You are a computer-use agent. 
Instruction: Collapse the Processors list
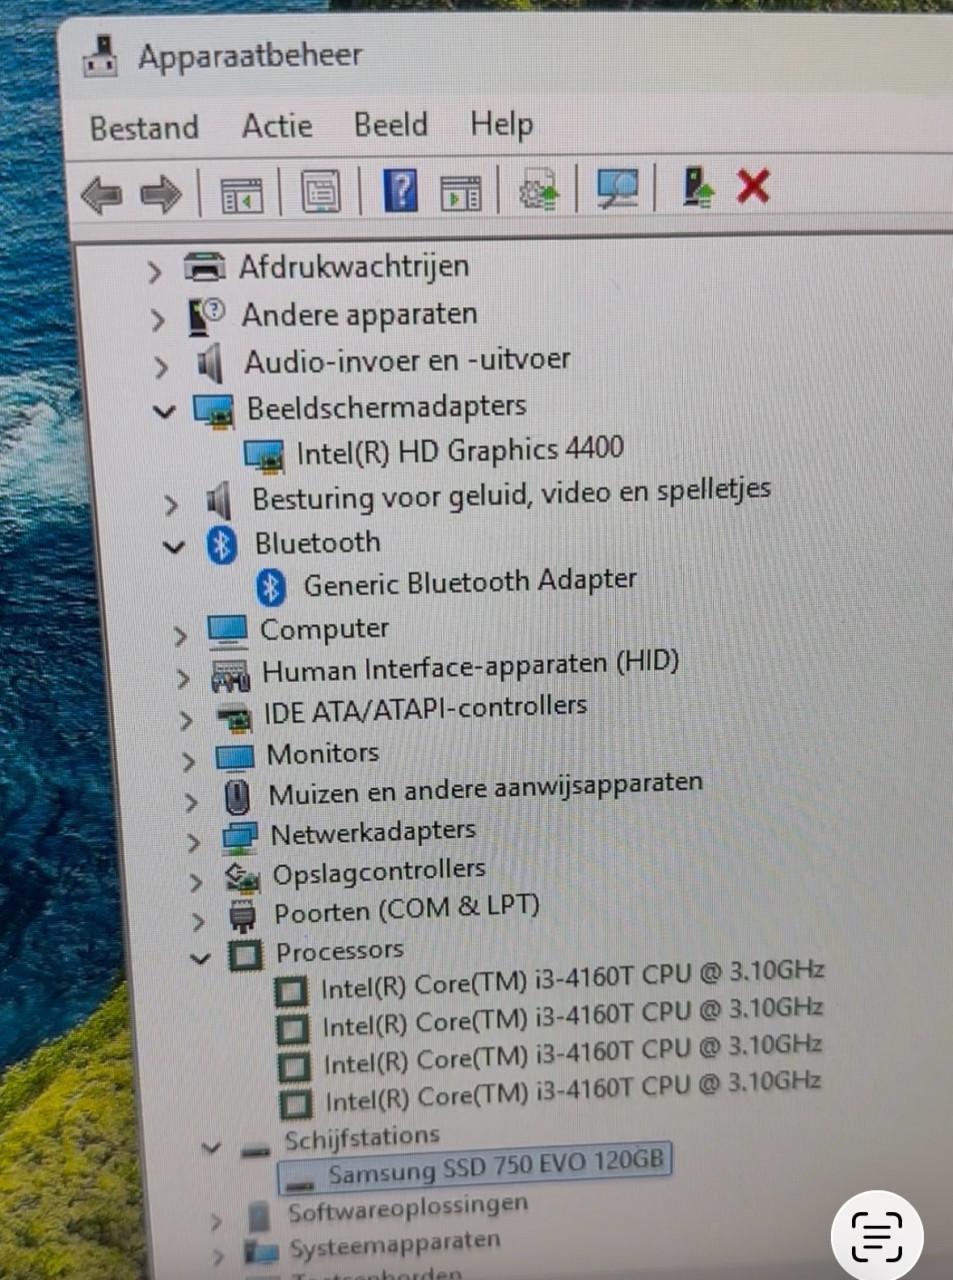click(x=200, y=958)
